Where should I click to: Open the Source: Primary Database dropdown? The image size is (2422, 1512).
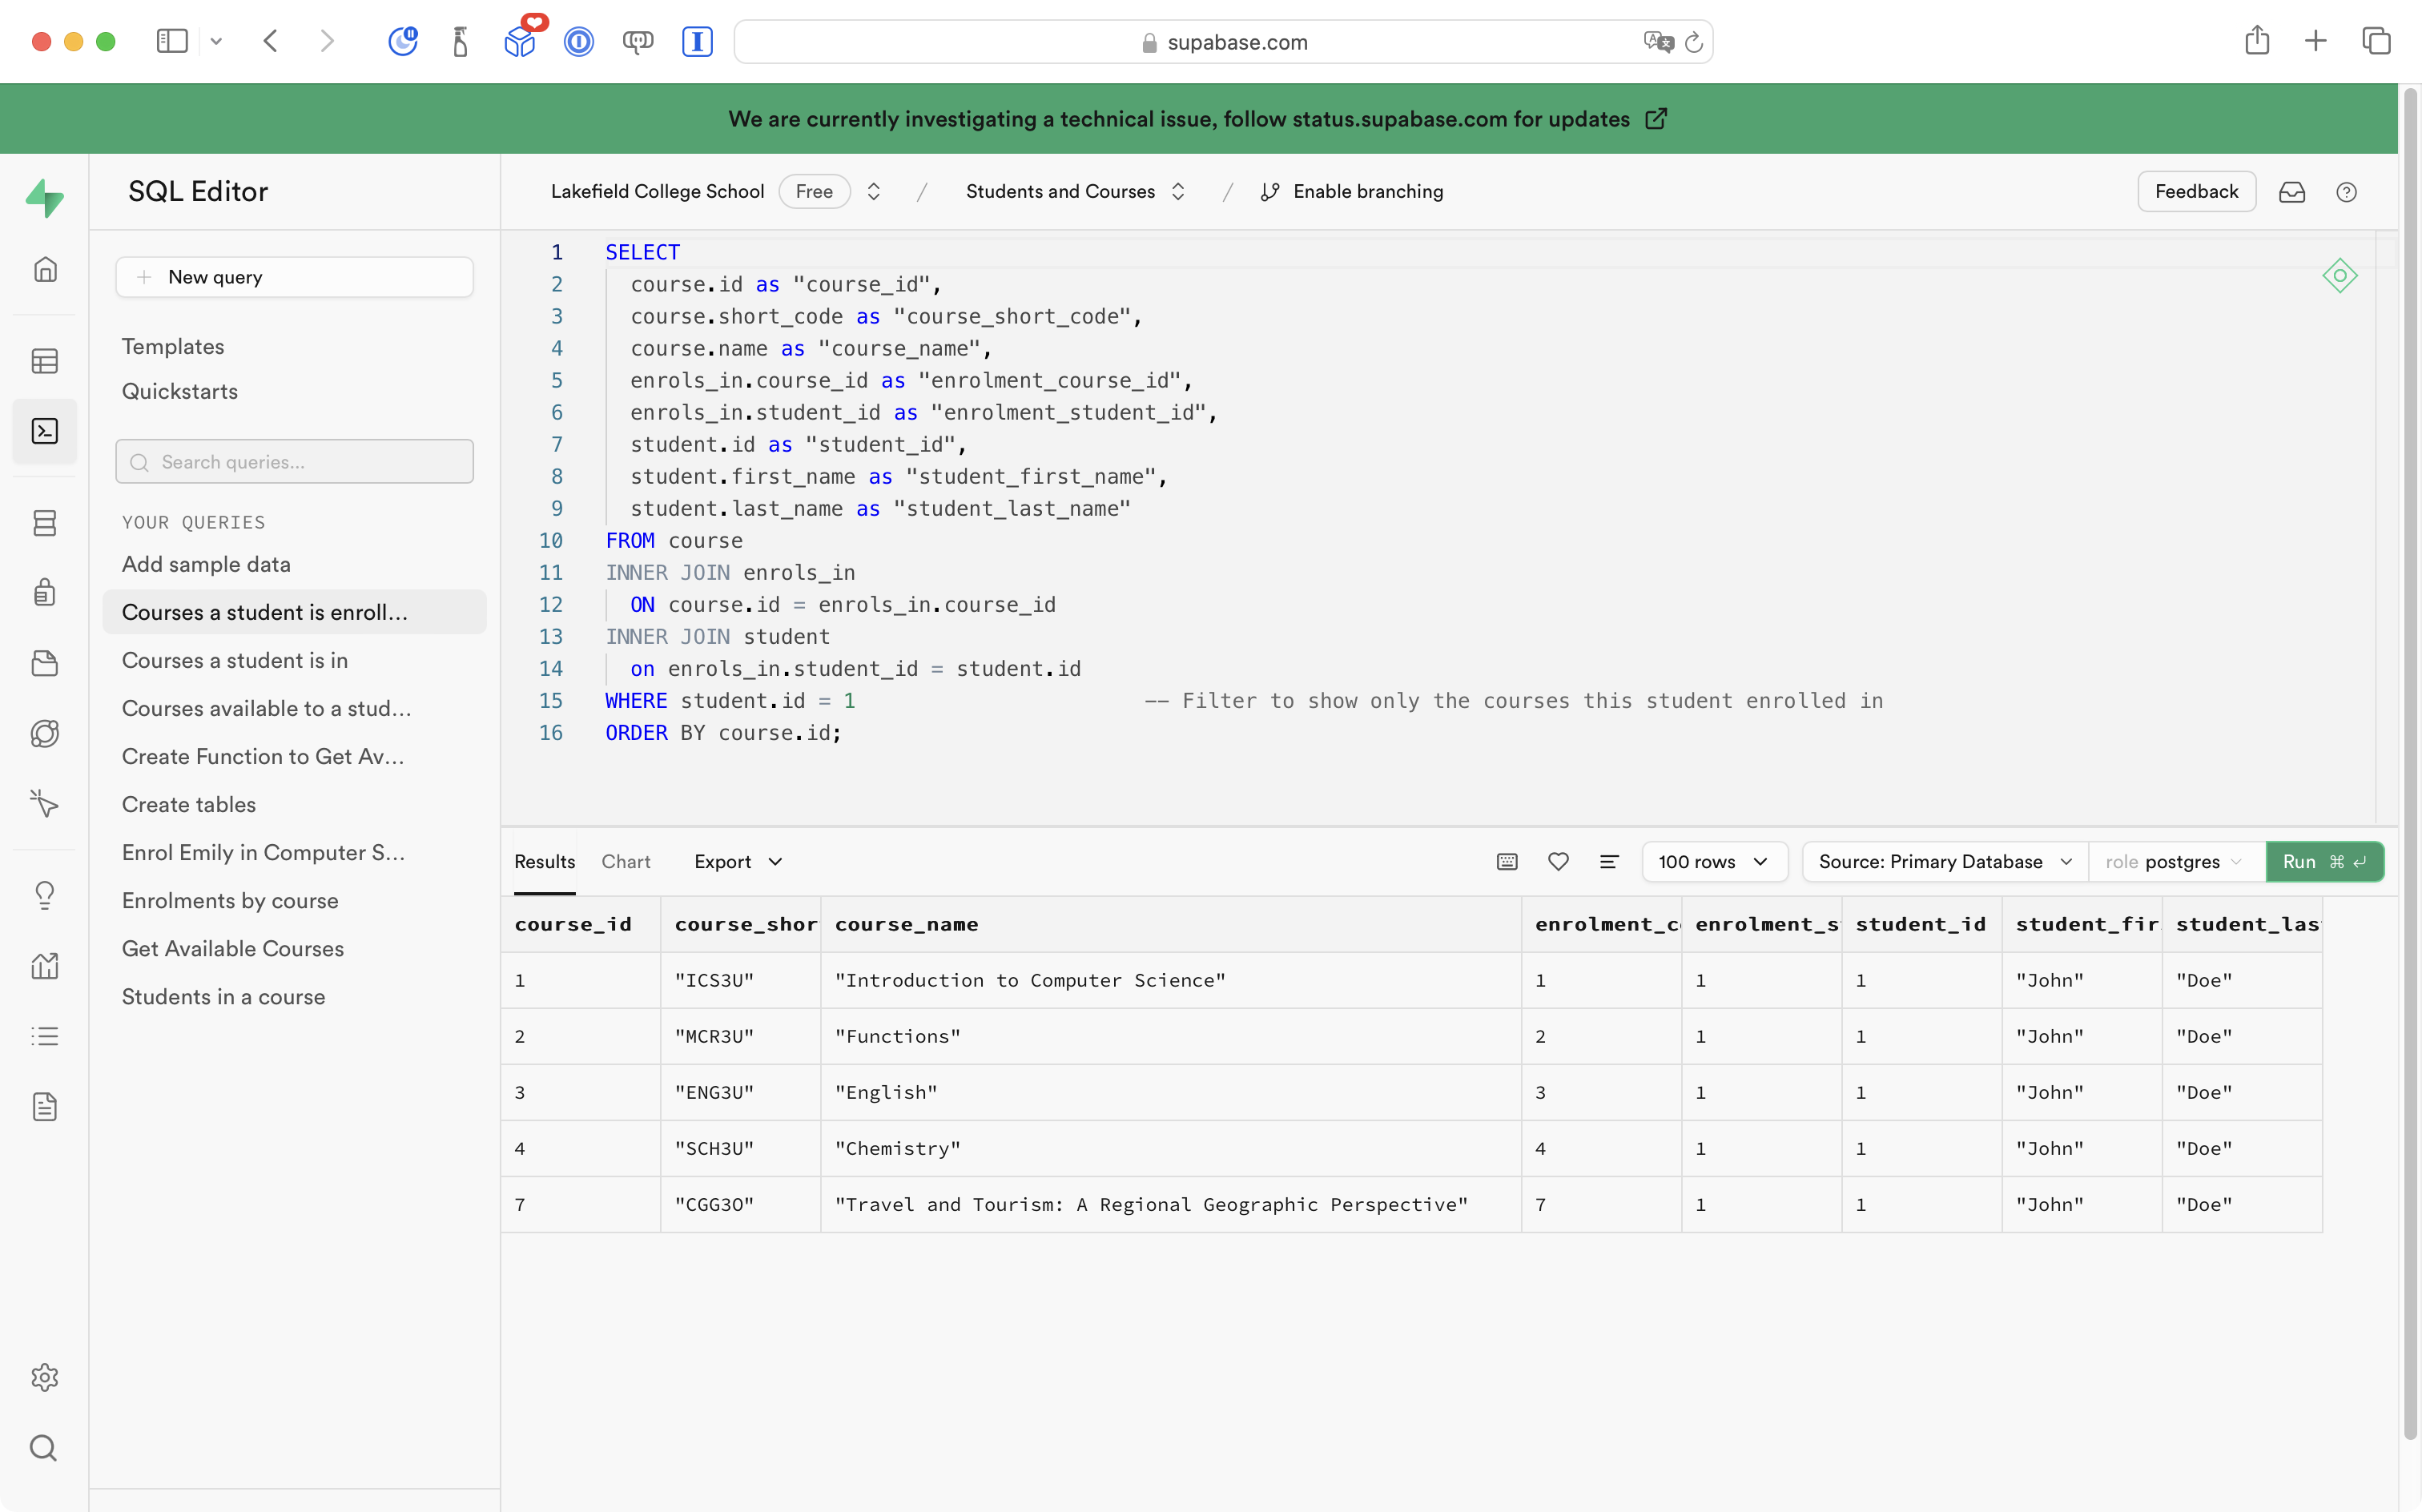pyautogui.click(x=1944, y=861)
